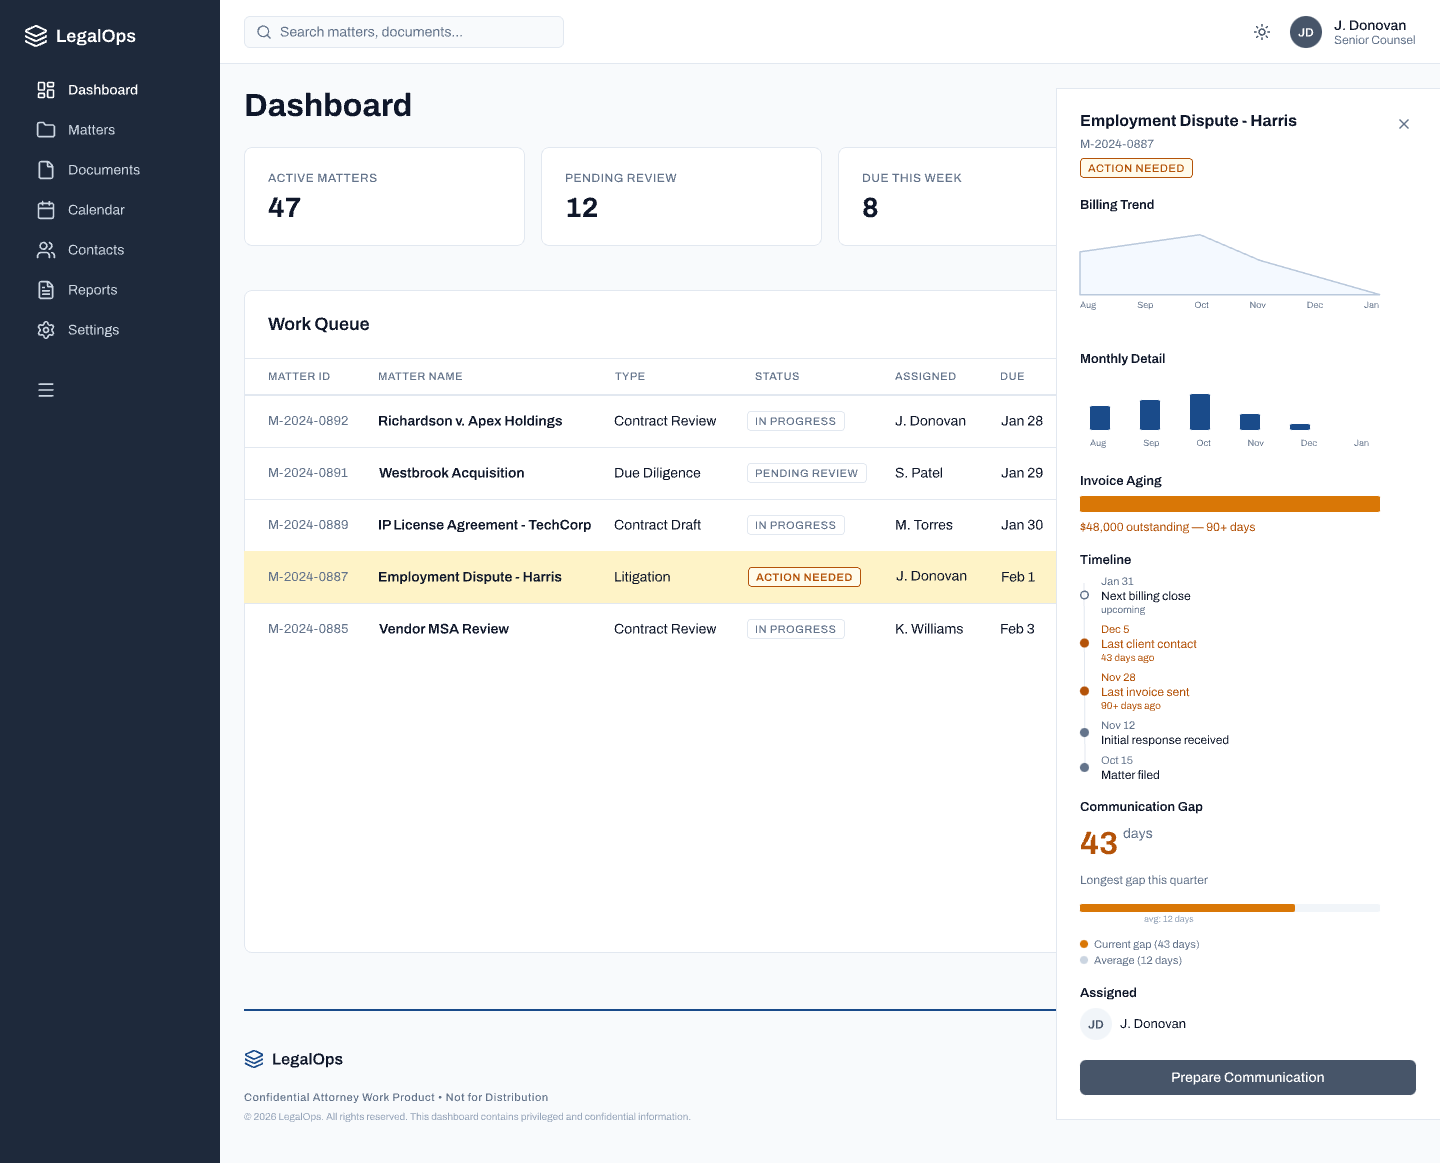Open the Reports icon
Image resolution: width=1440 pixels, height=1163 pixels.
click(x=46, y=289)
